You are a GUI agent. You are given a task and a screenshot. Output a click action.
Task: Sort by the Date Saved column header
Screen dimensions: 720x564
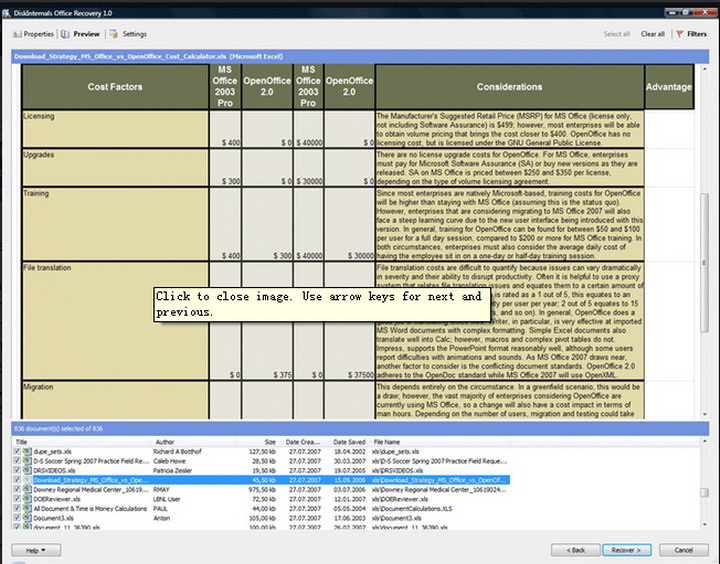pos(349,441)
